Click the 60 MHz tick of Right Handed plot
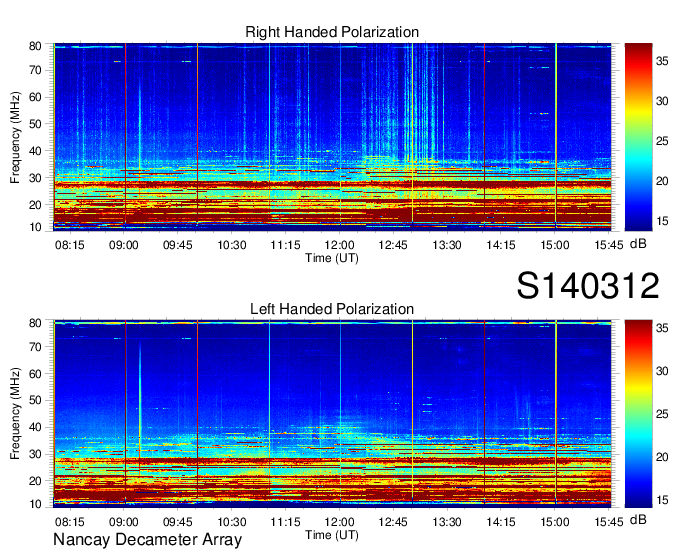 (35, 98)
